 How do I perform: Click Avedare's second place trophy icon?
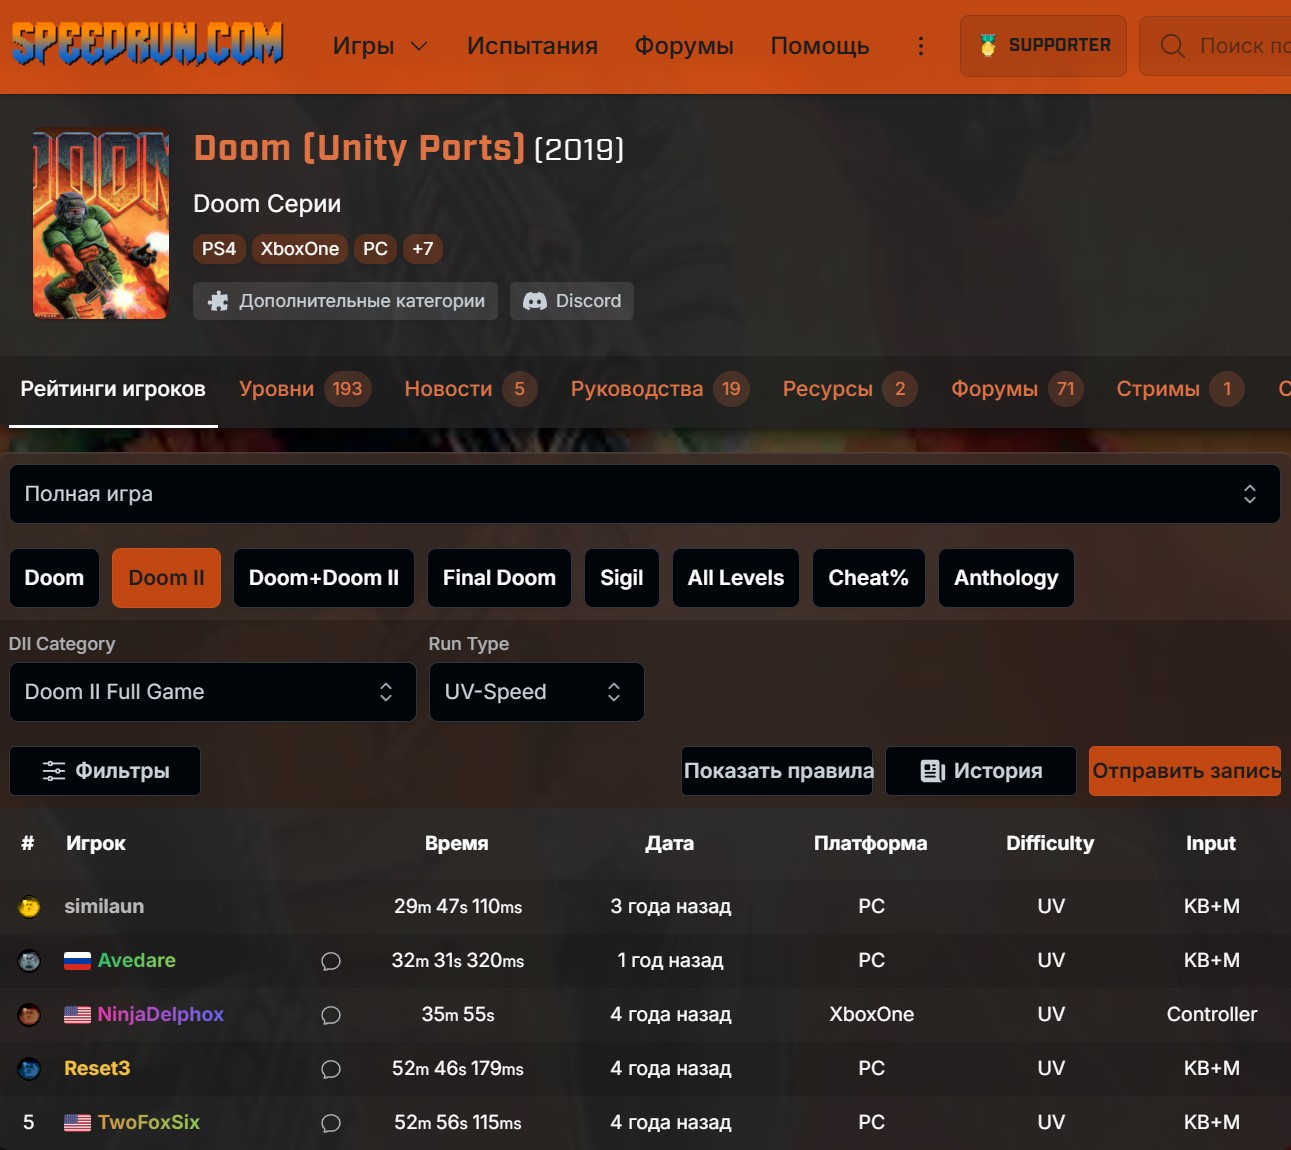point(29,961)
